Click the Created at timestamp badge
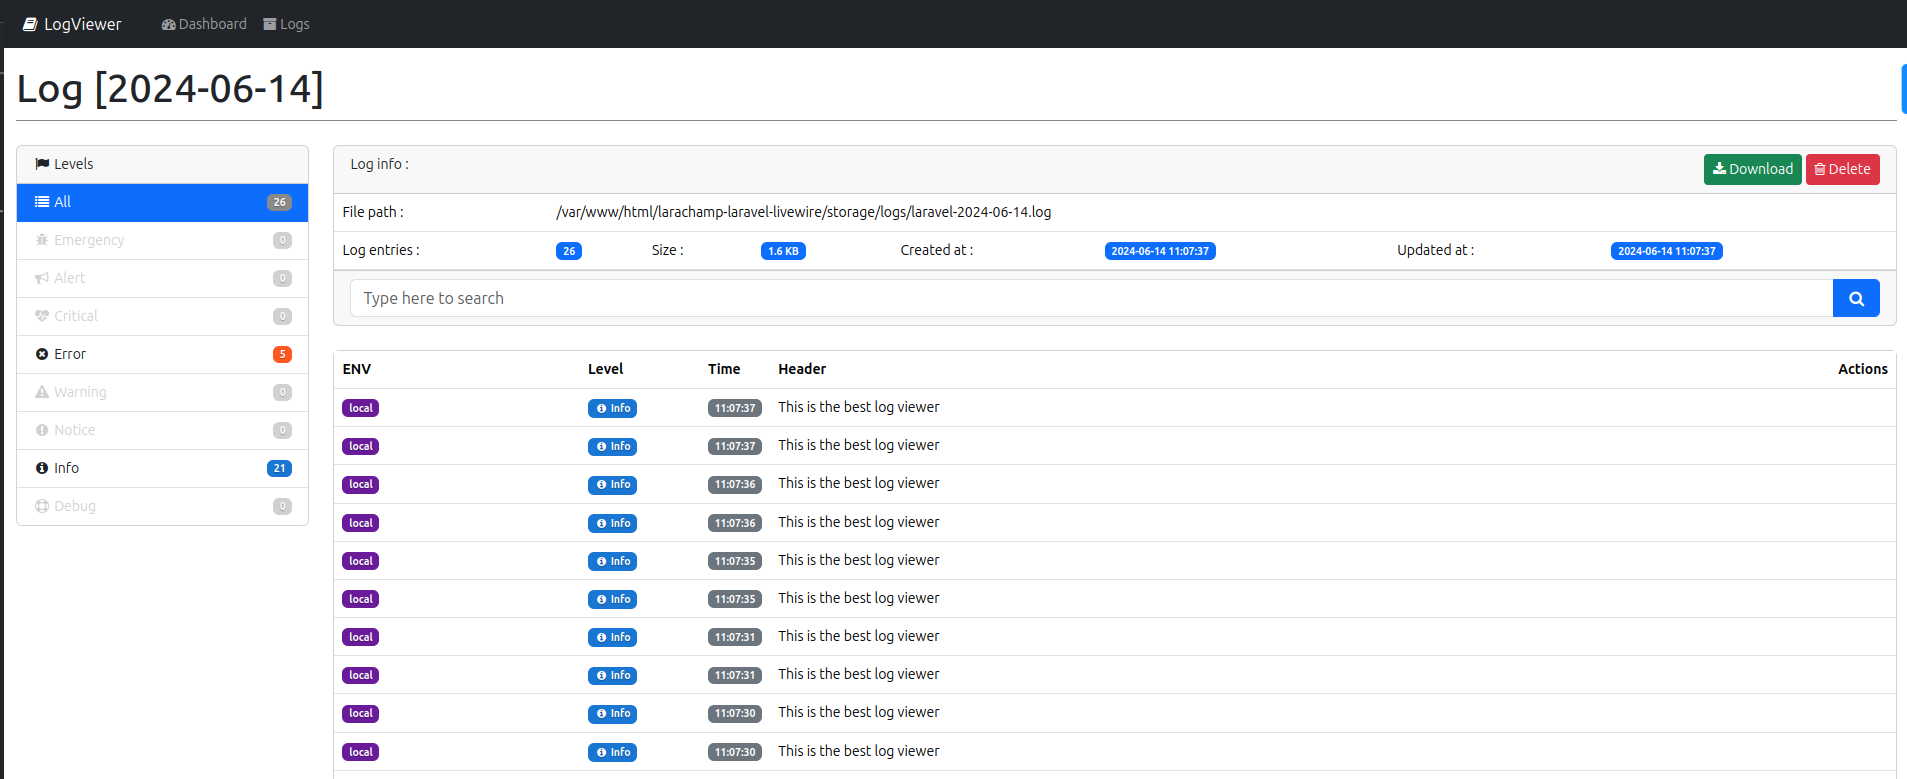Screen dimensions: 1907x779 tap(1160, 251)
